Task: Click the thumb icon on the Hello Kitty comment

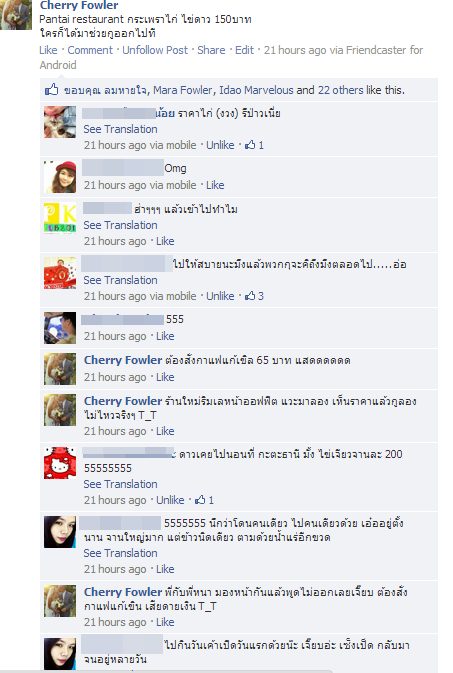Action: (200, 500)
